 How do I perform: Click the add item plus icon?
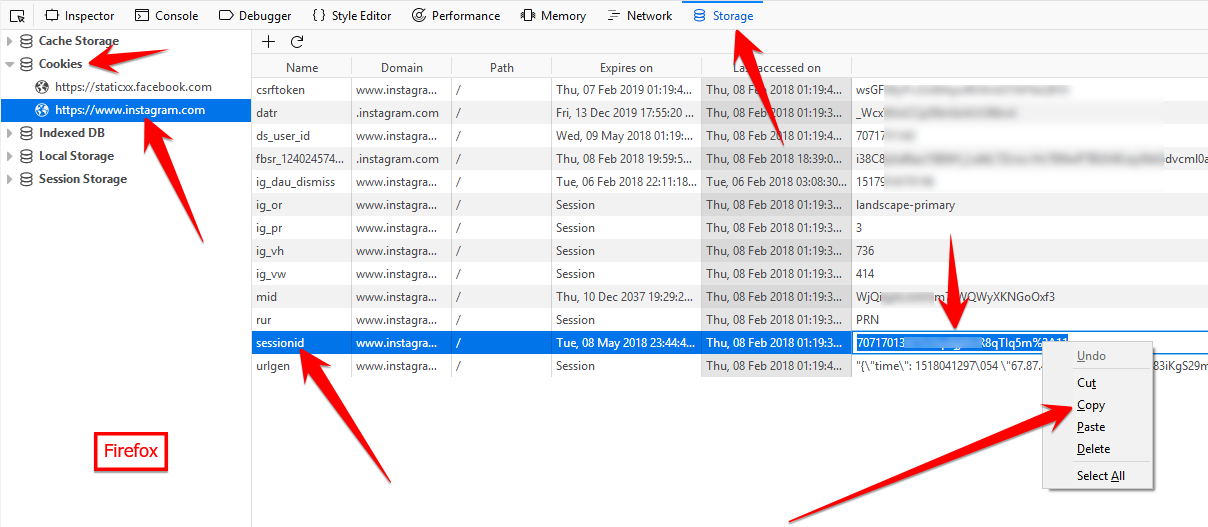[268, 42]
